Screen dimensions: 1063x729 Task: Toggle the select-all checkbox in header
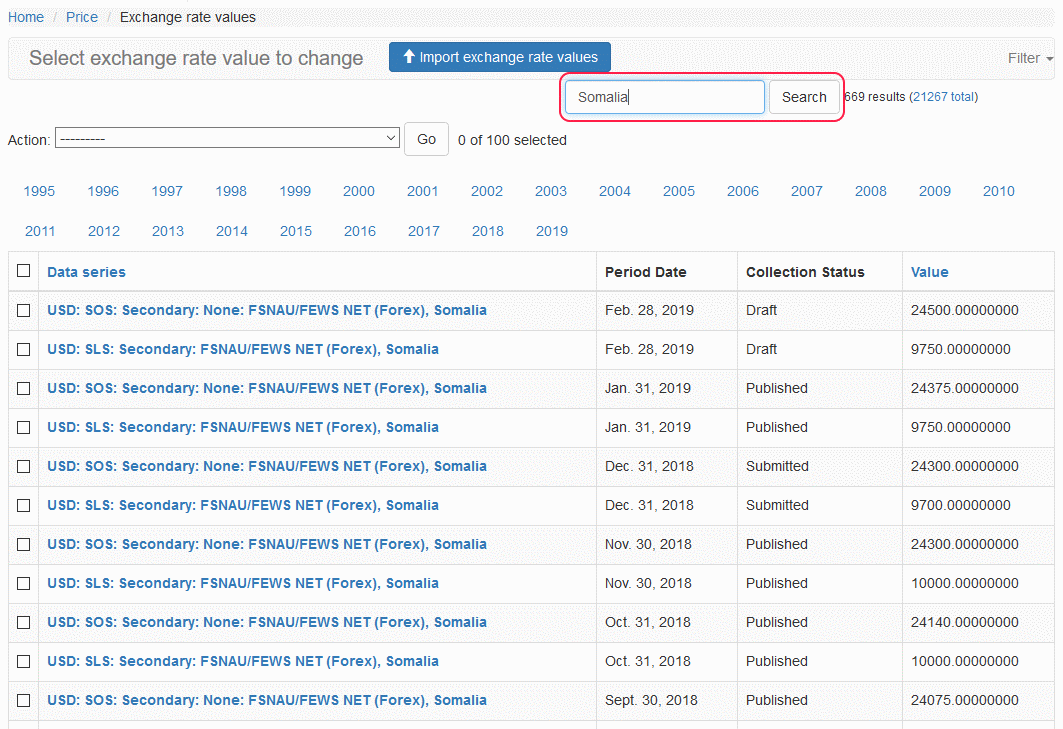[x=24, y=271]
